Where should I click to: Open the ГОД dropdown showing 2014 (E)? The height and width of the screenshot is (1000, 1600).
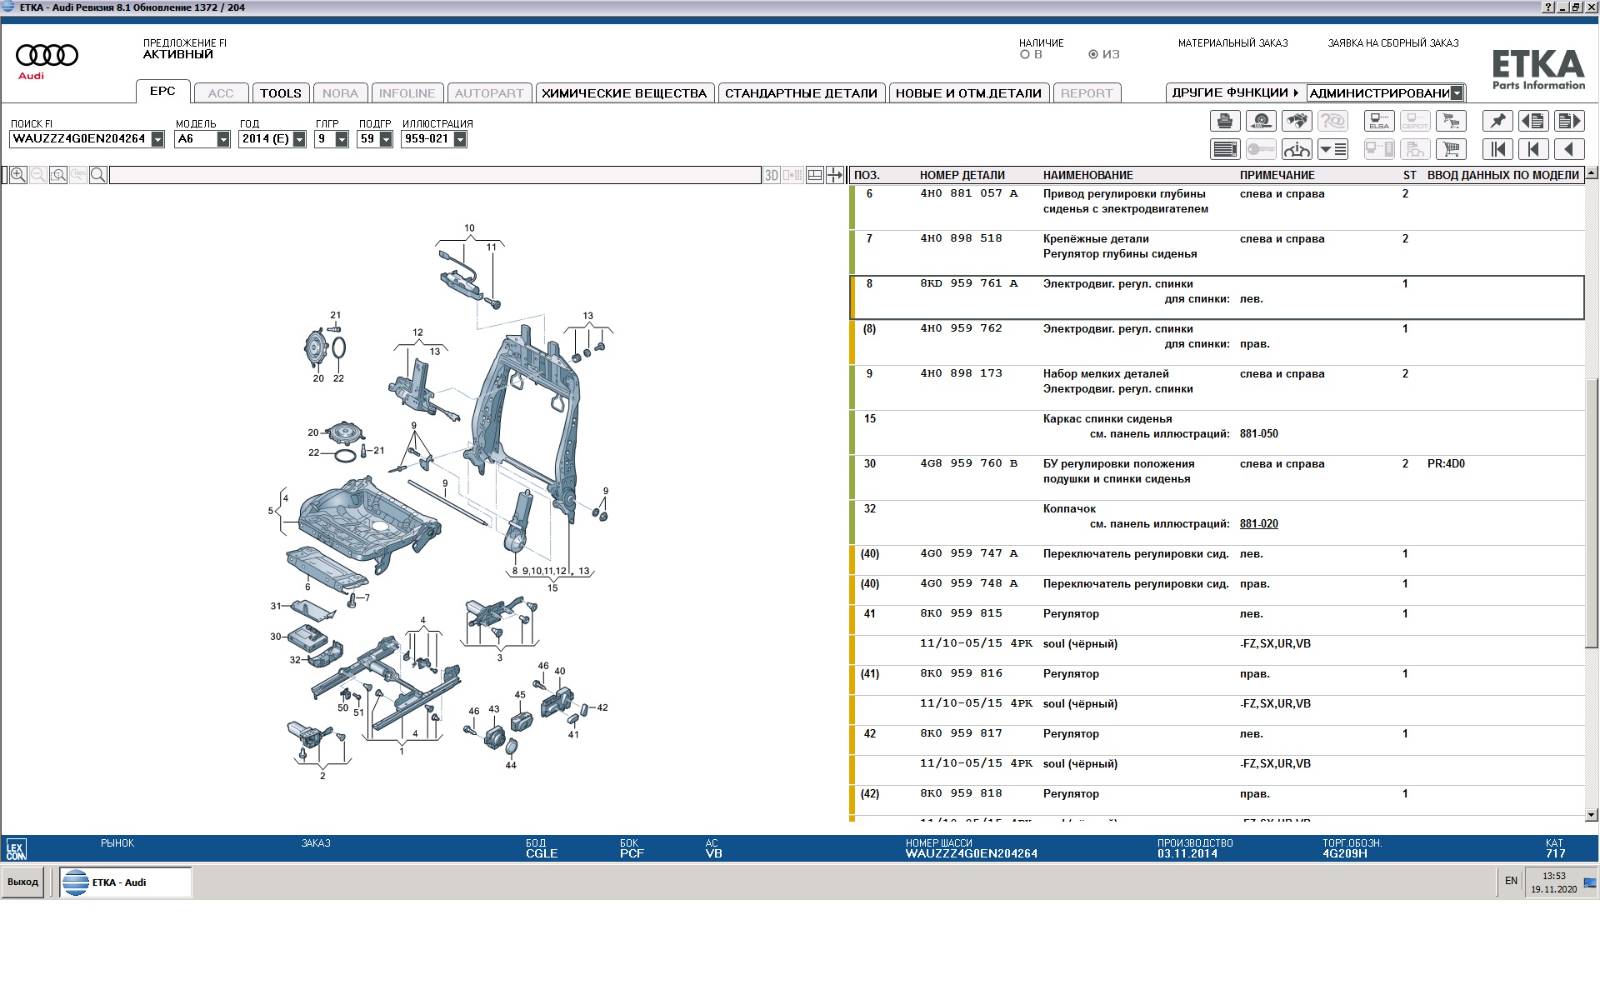[299, 140]
